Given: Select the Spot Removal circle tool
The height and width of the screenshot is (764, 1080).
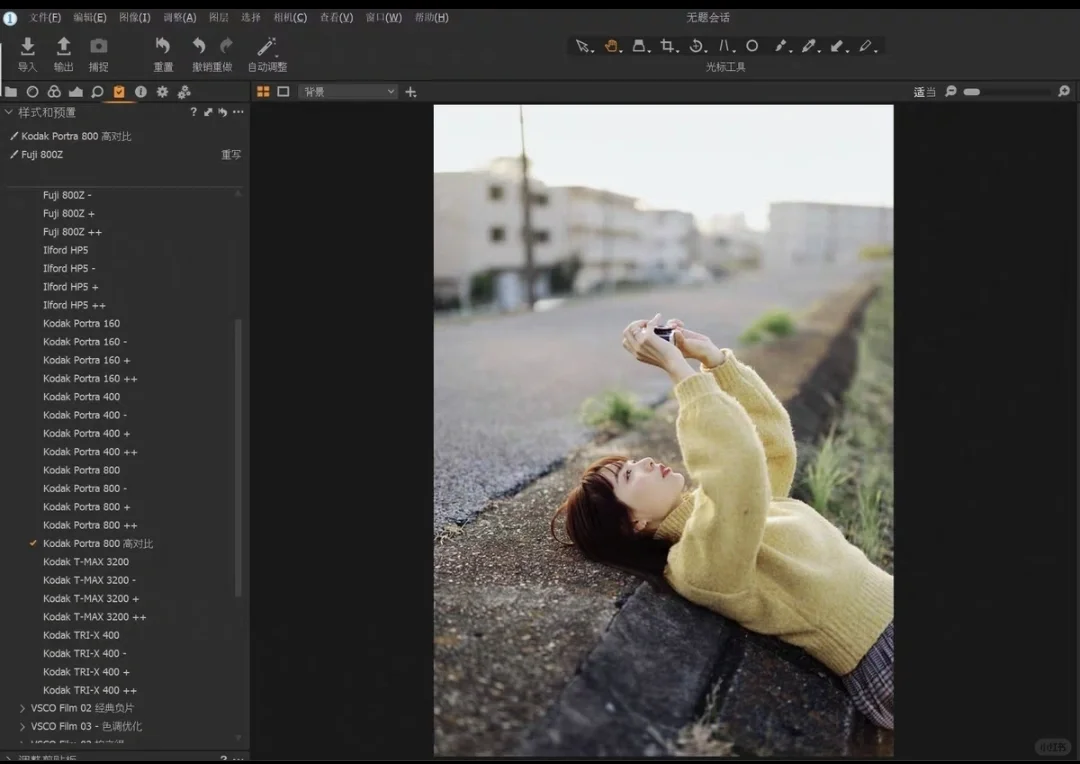Looking at the screenshot, I should tap(752, 45).
